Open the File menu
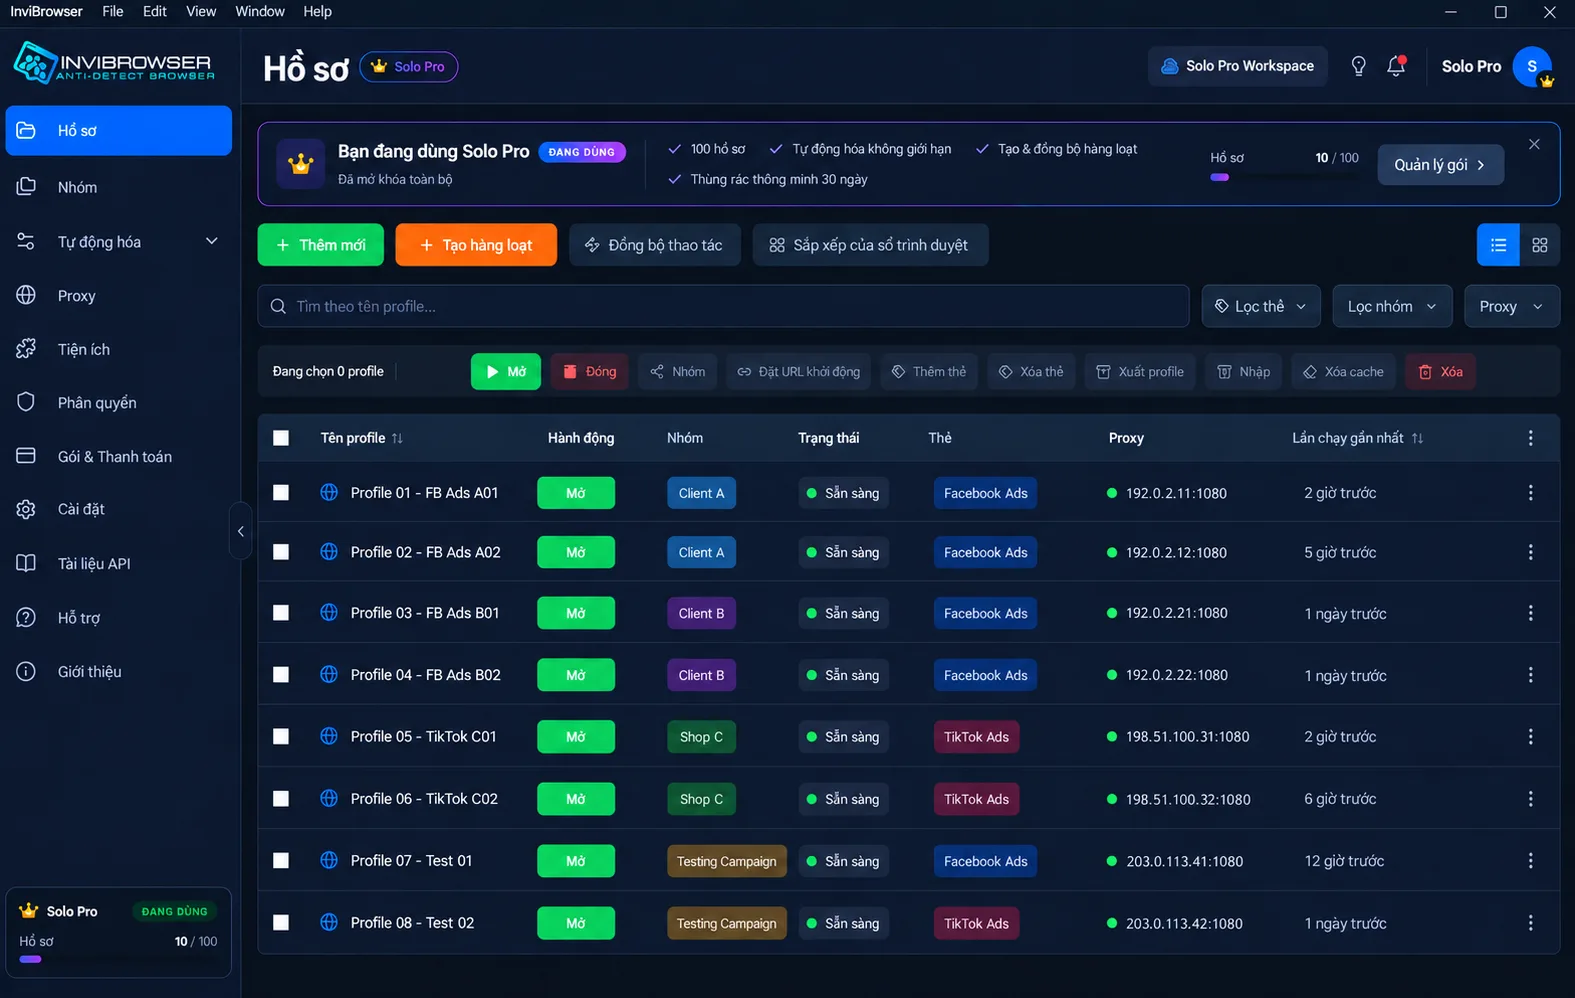 tap(113, 11)
